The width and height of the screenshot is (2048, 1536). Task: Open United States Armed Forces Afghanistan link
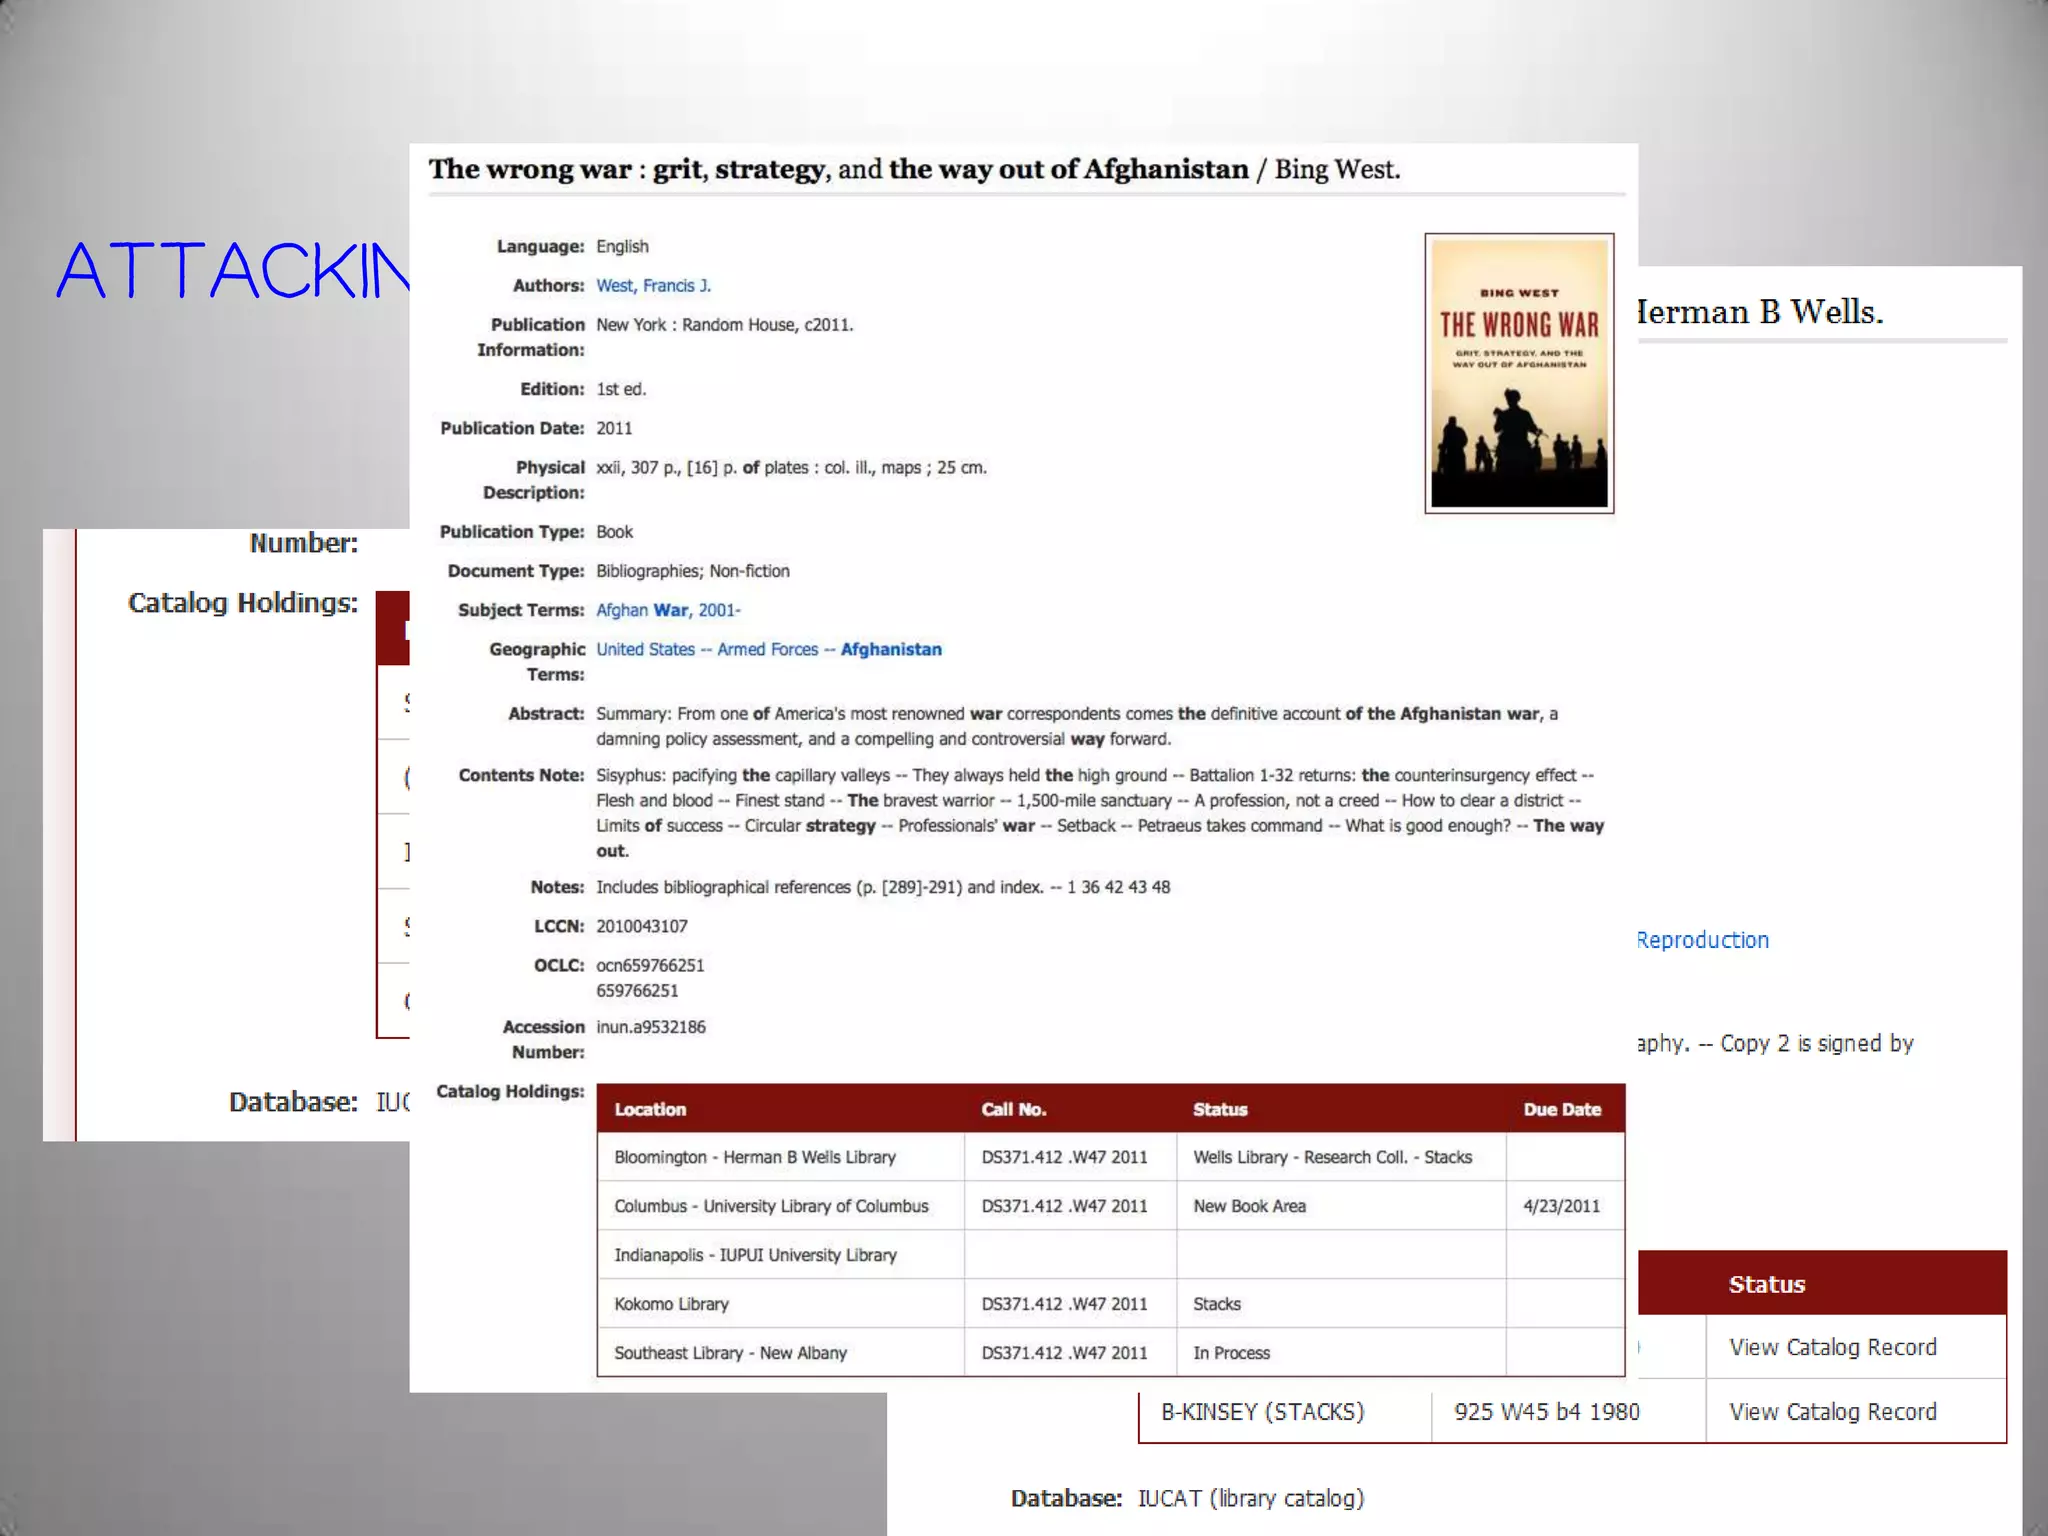[768, 650]
